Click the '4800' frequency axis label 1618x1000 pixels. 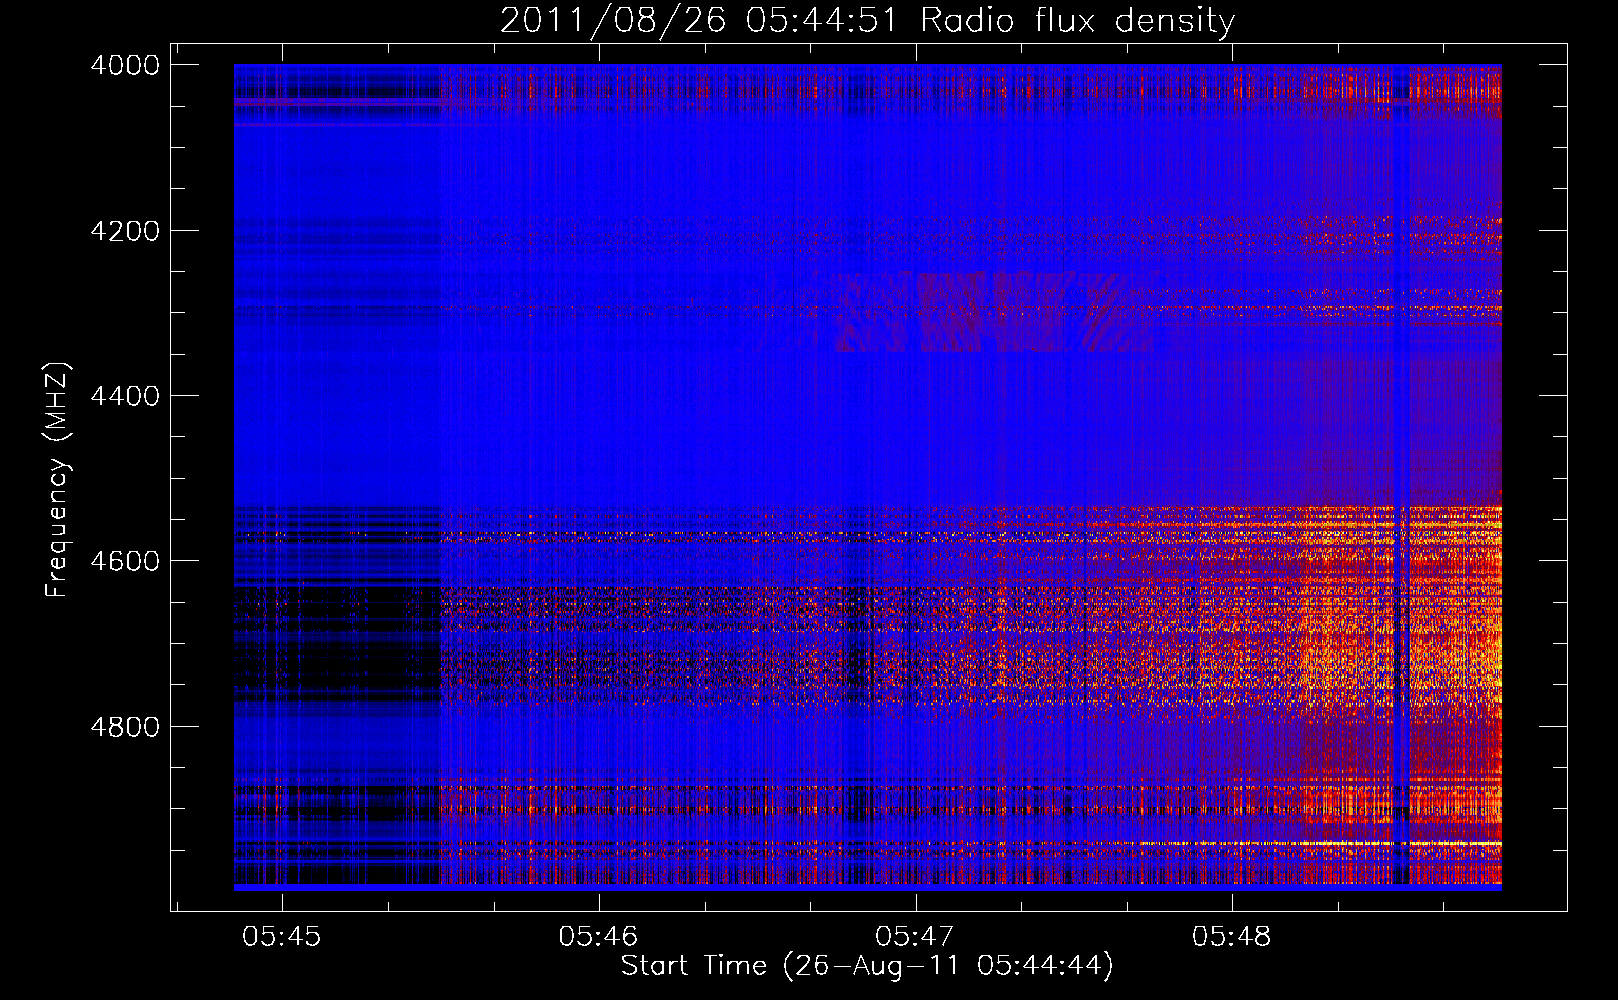coord(125,727)
